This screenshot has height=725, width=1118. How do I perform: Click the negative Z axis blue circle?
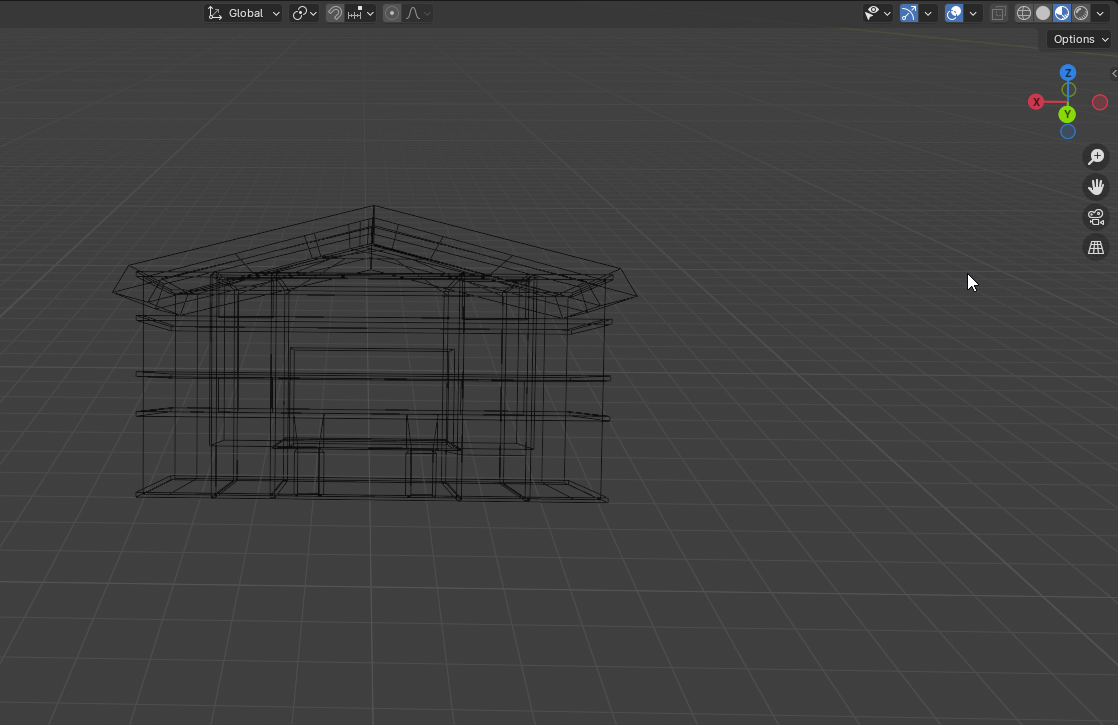[1067, 131]
